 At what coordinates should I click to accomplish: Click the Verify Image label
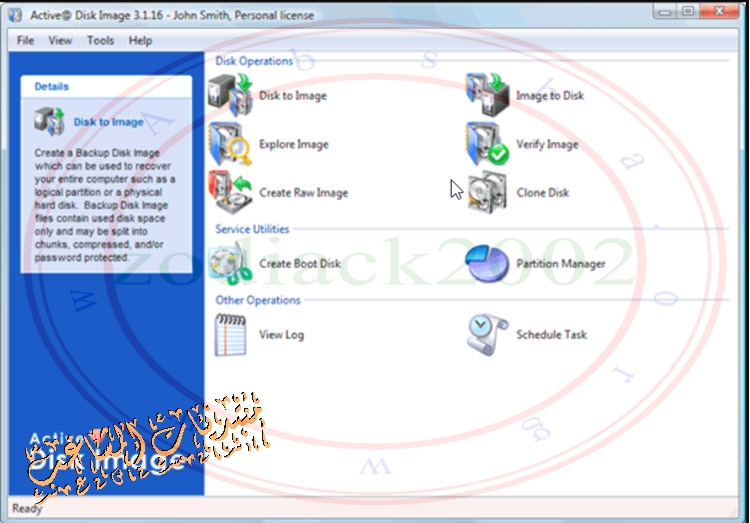(x=547, y=144)
